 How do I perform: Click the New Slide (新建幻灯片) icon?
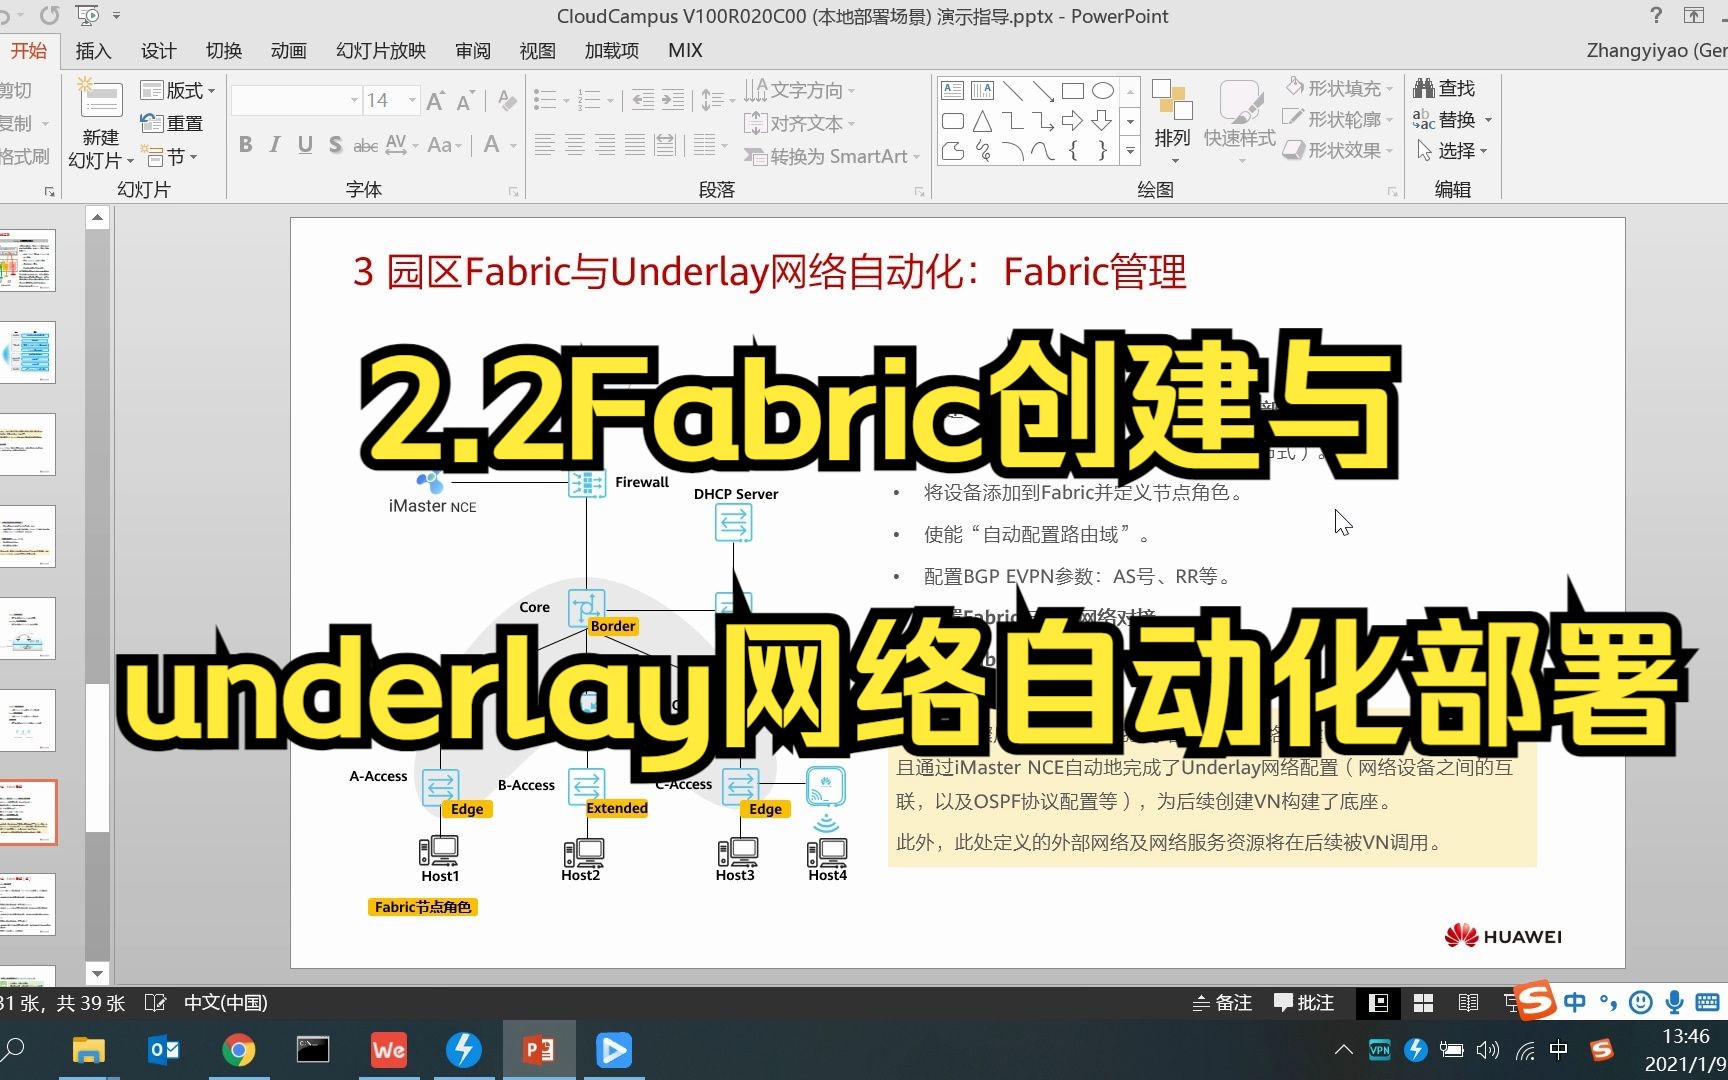coord(101,99)
